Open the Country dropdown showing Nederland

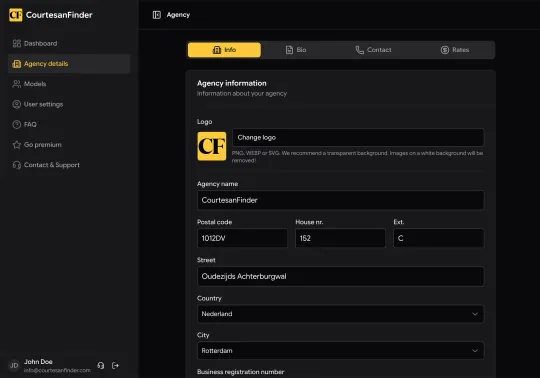tap(340, 314)
